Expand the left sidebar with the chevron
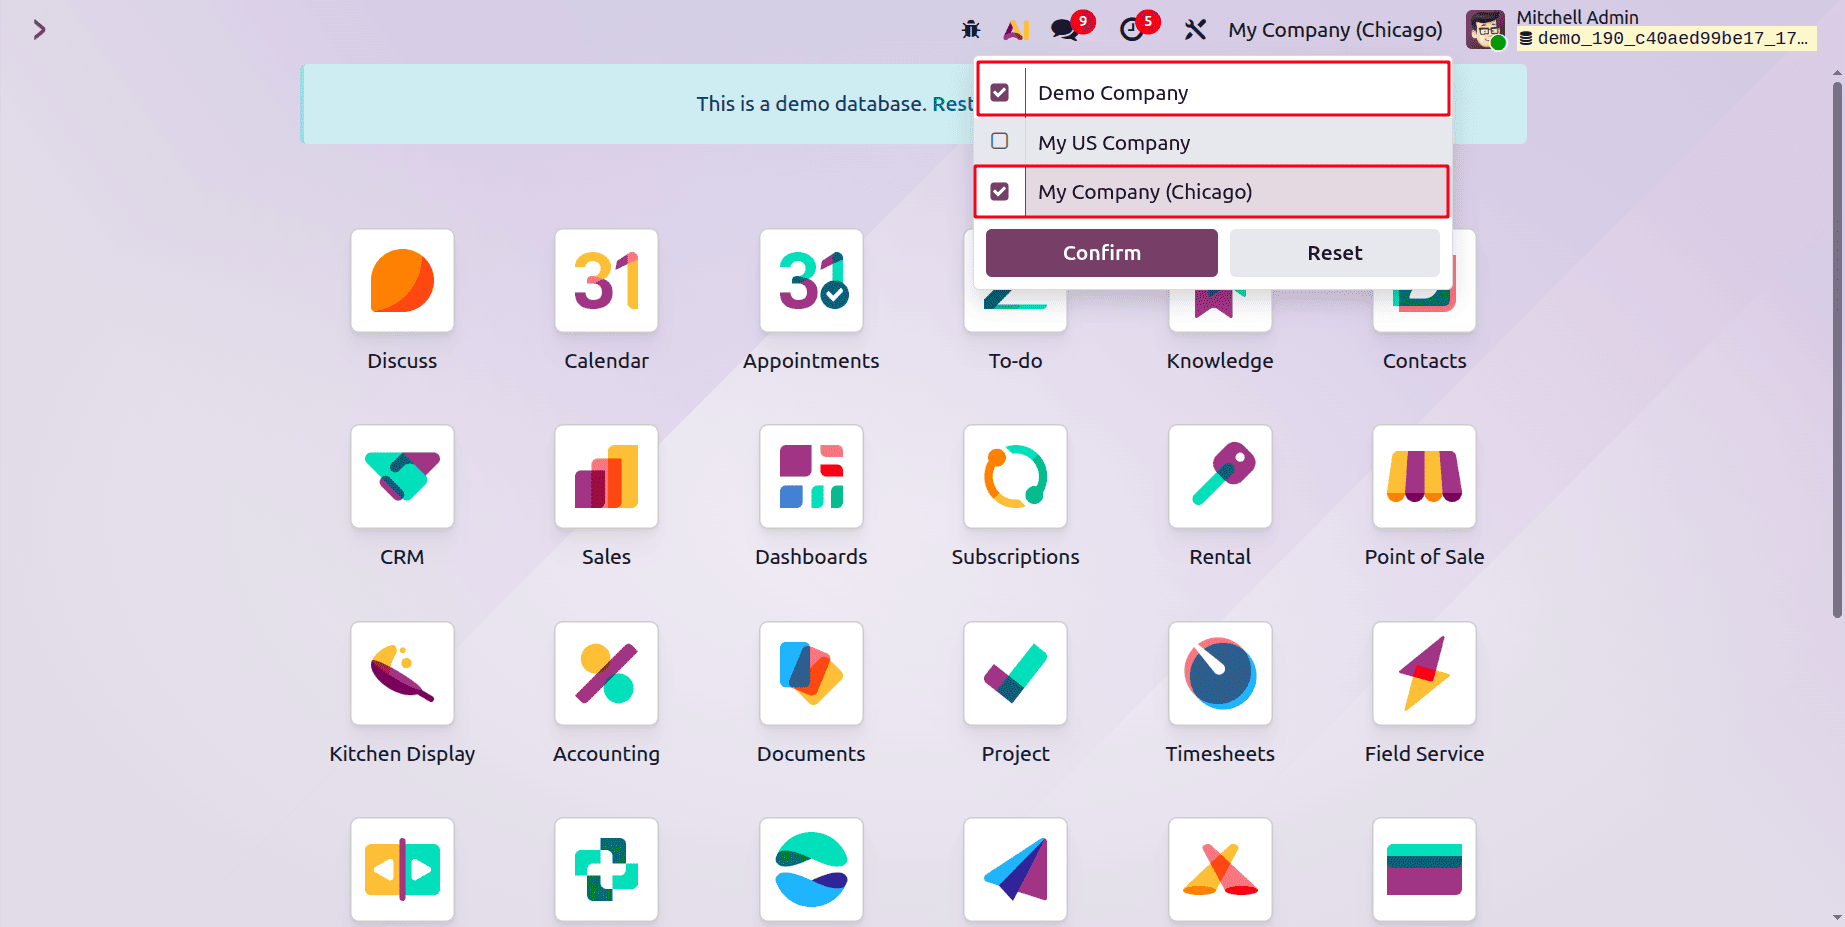This screenshot has height=927, width=1845. point(40,29)
